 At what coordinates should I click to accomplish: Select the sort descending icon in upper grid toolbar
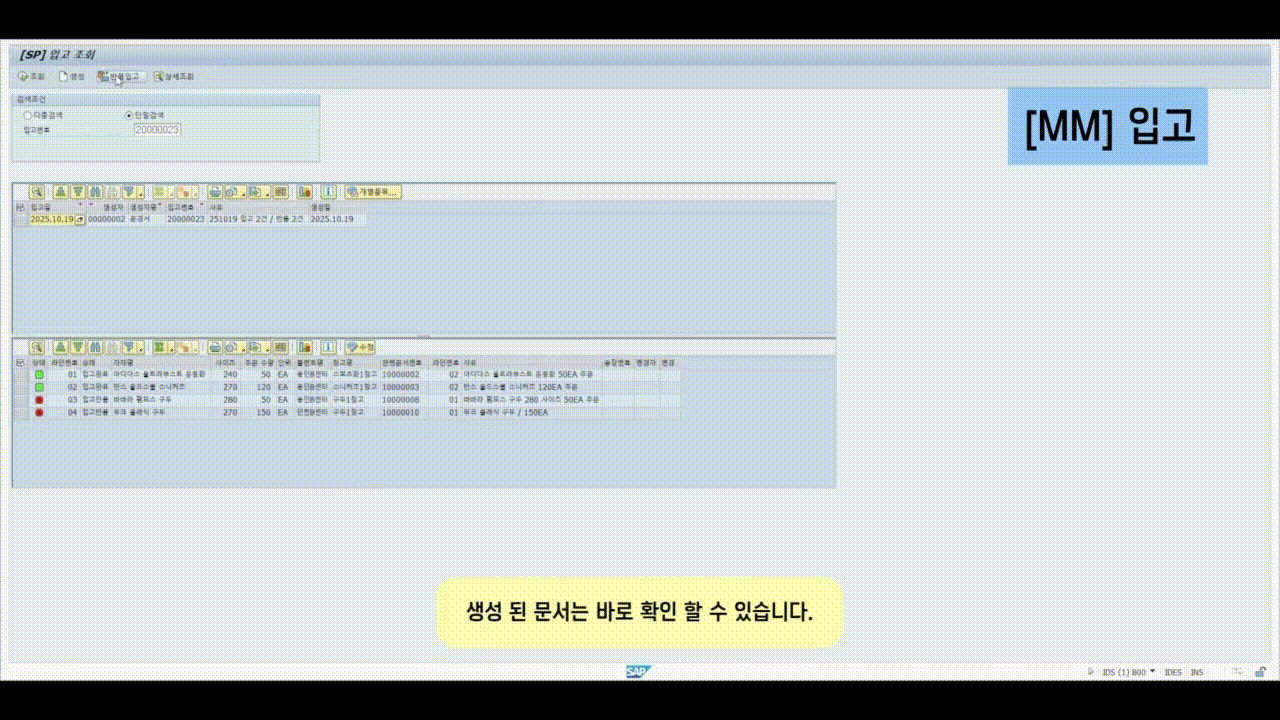[x=78, y=192]
